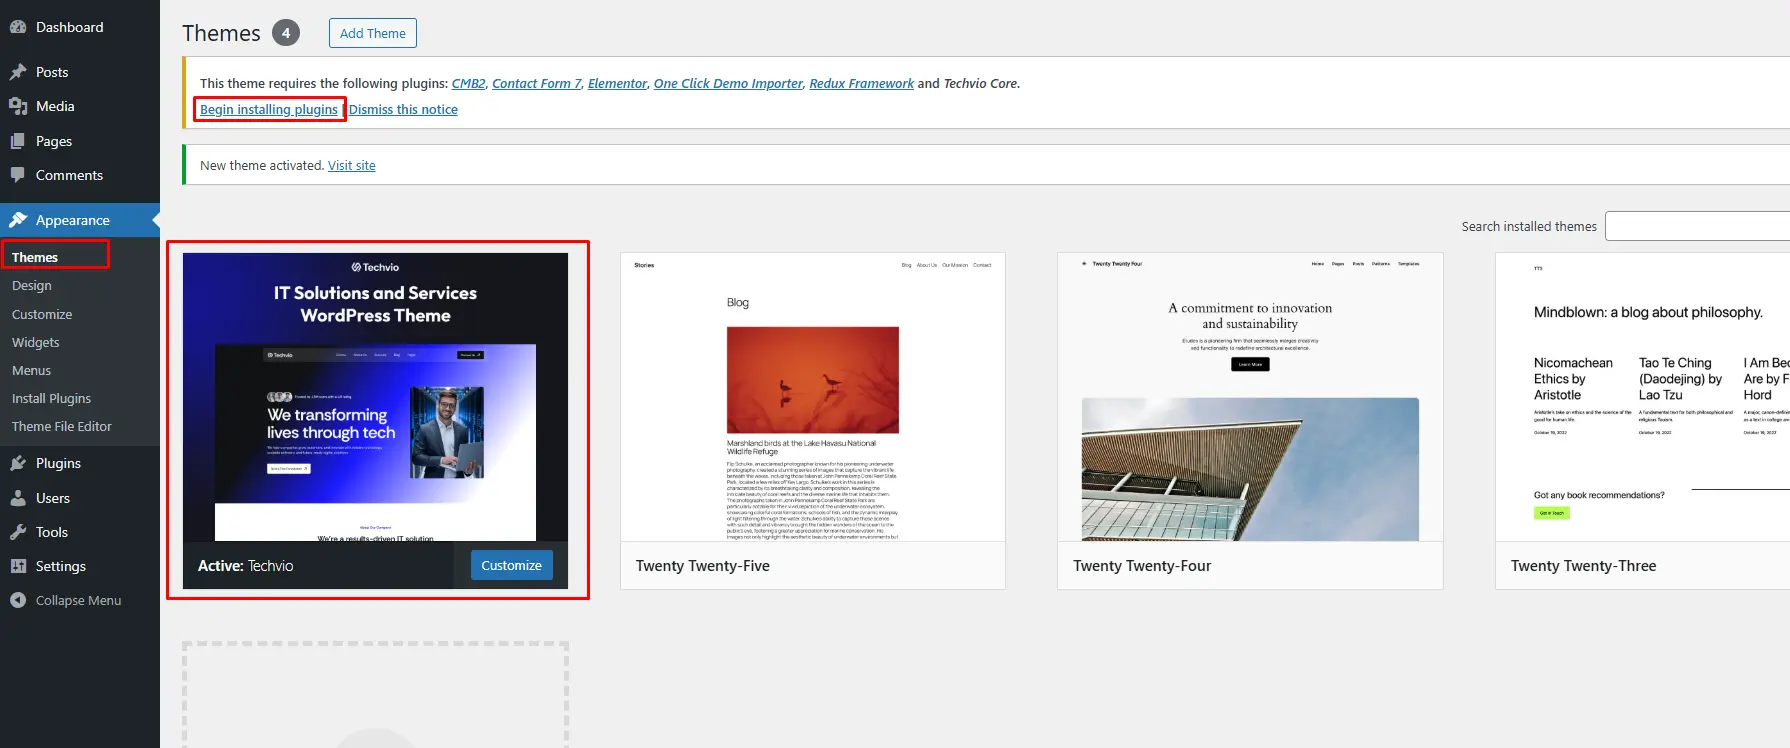Click the Users person icon
Screen dimensions: 1790x748
[x=18, y=498]
